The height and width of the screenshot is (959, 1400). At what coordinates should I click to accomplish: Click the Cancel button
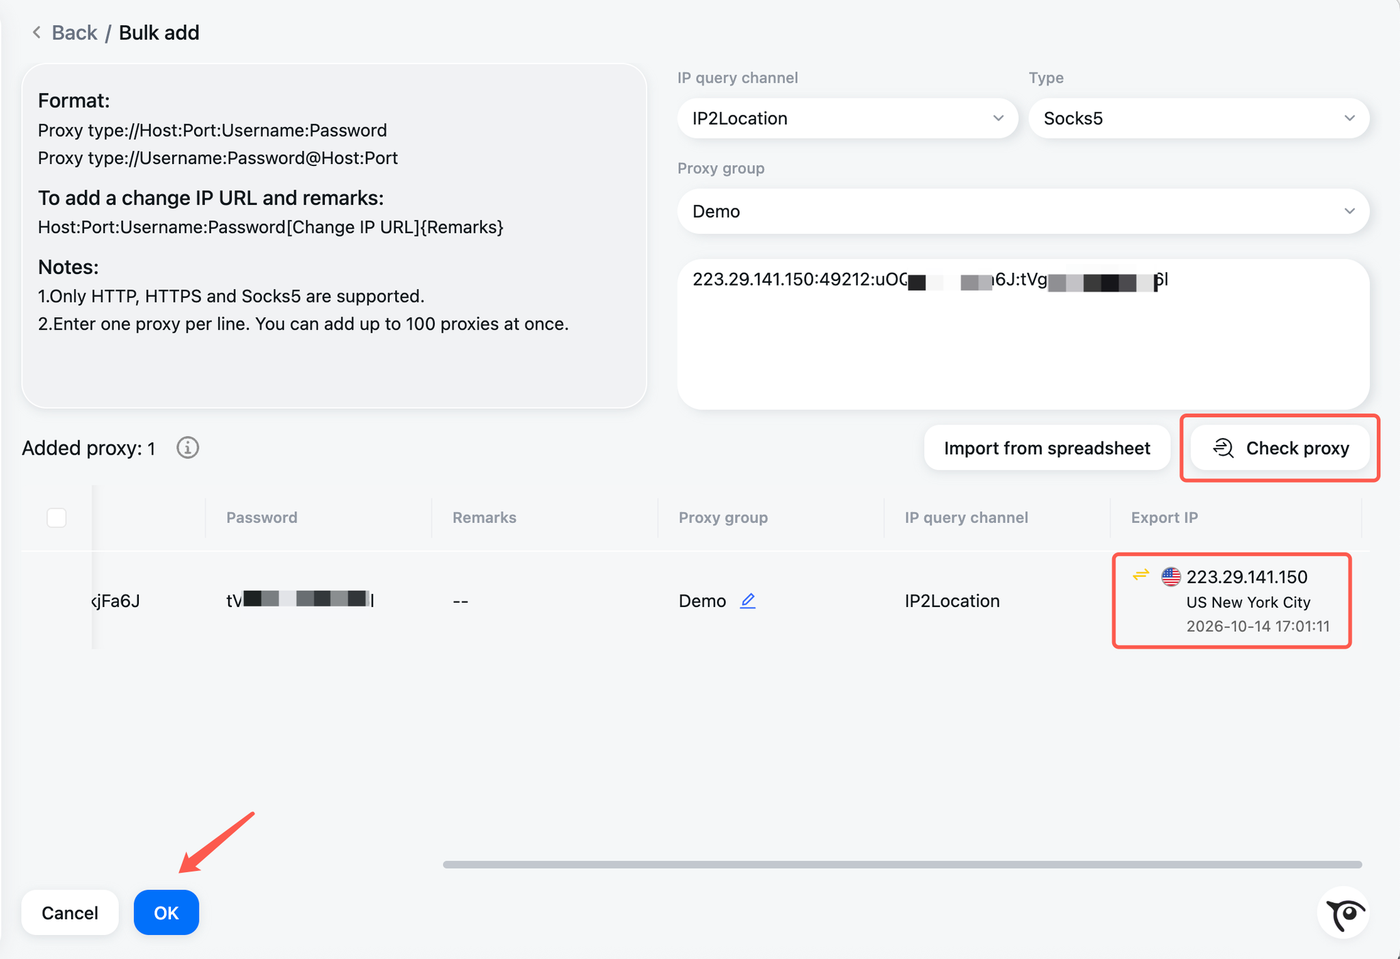pyautogui.click(x=70, y=913)
